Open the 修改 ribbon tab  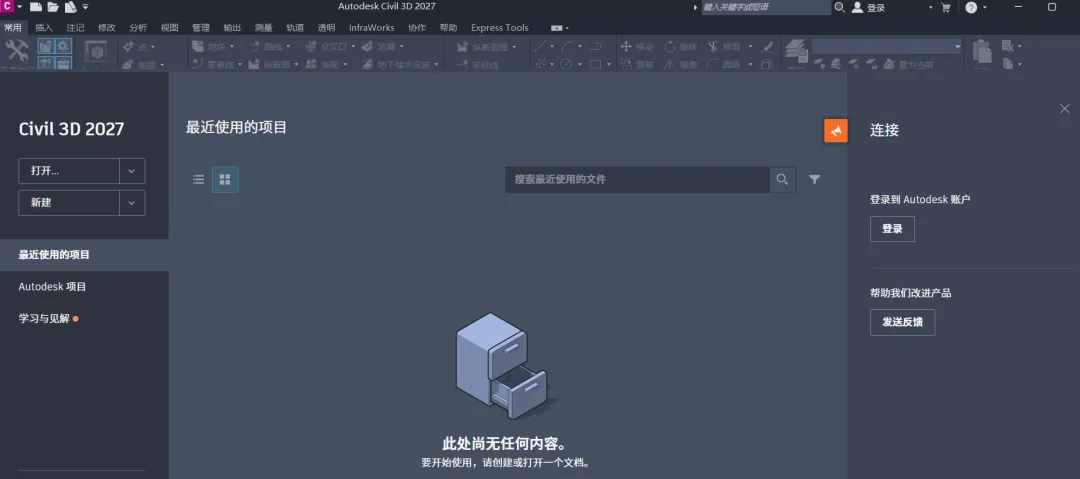[107, 28]
